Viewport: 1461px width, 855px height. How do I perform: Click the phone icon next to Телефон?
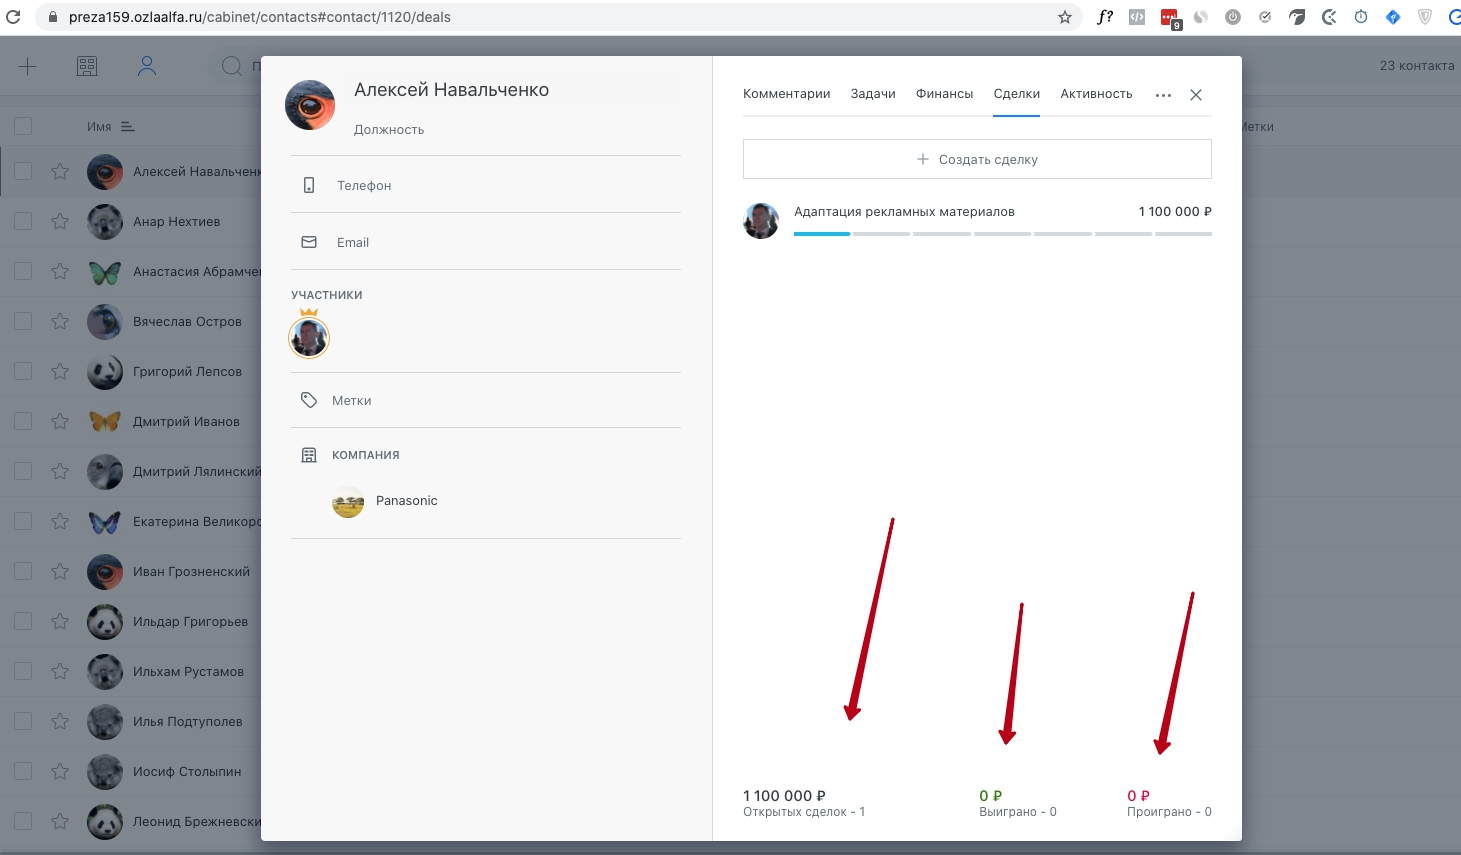[309, 185]
